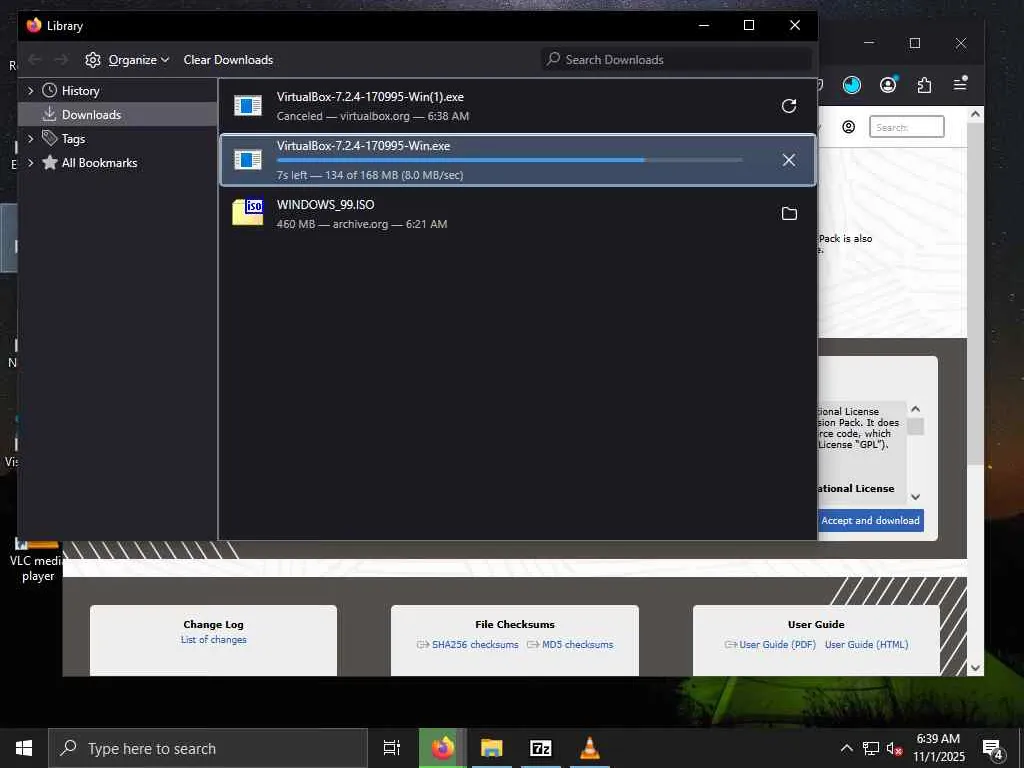Open VLC media player from taskbar
Screen dimensions: 1024x768
(x=590, y=748)
